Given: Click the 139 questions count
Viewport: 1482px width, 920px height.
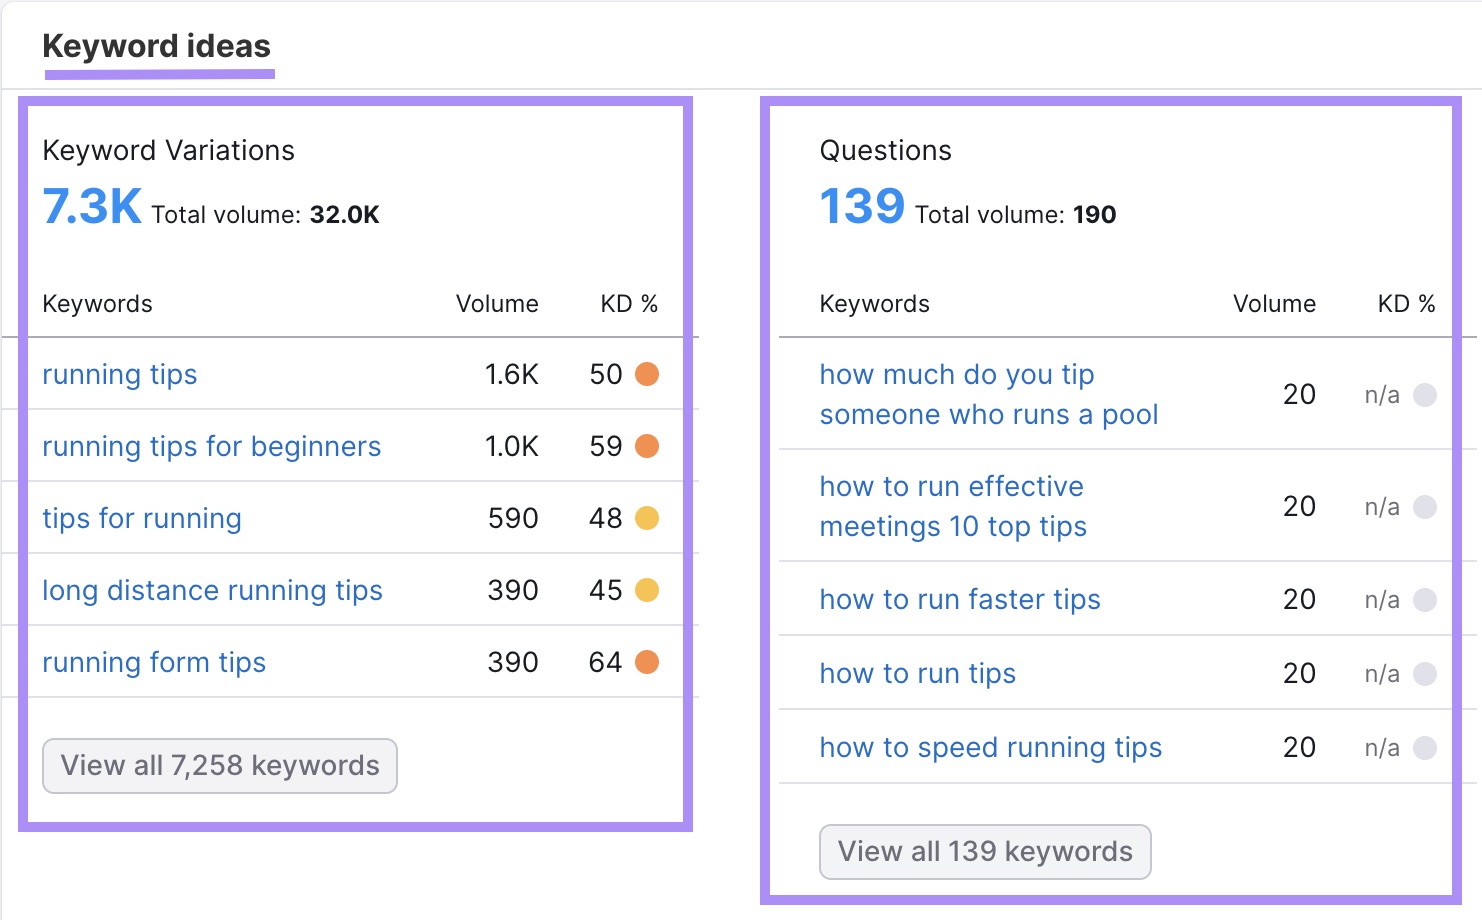Looking at the screenshot, I should pyautogui.click(x=861, y=206).
